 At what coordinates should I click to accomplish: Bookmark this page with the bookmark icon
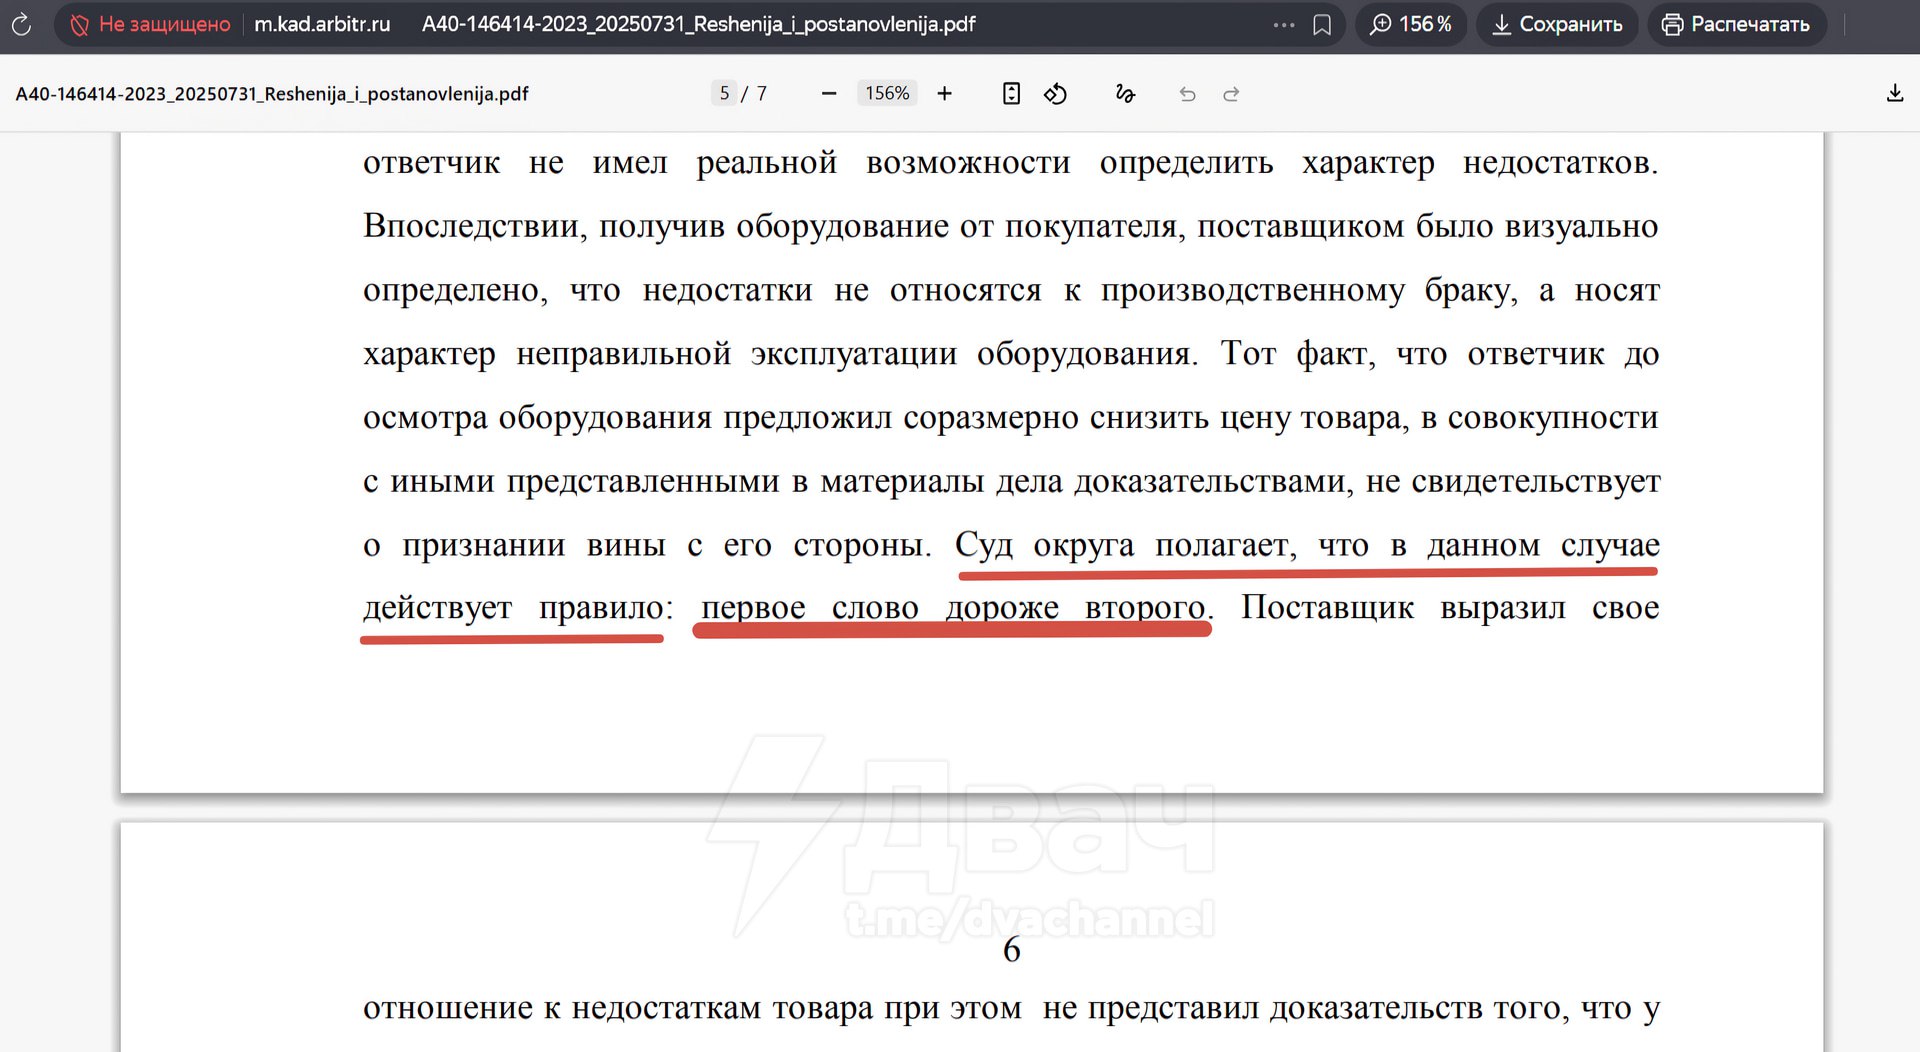(x=1322, y=25)
